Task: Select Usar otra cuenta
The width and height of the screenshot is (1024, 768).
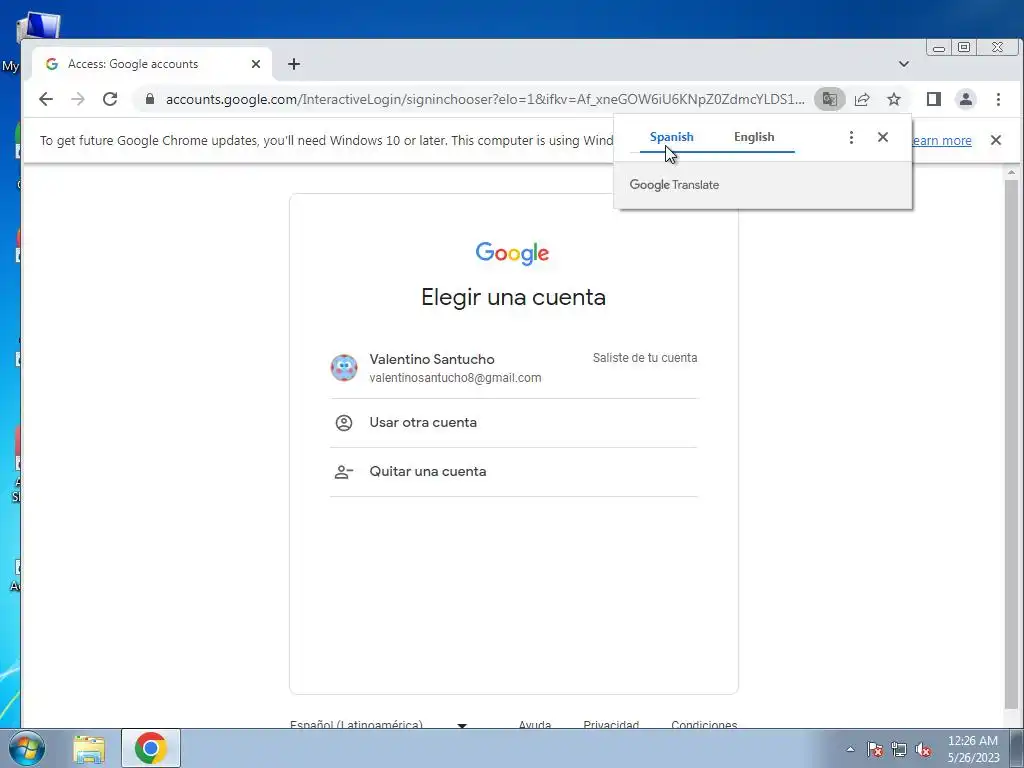Action: coord(514,423)
